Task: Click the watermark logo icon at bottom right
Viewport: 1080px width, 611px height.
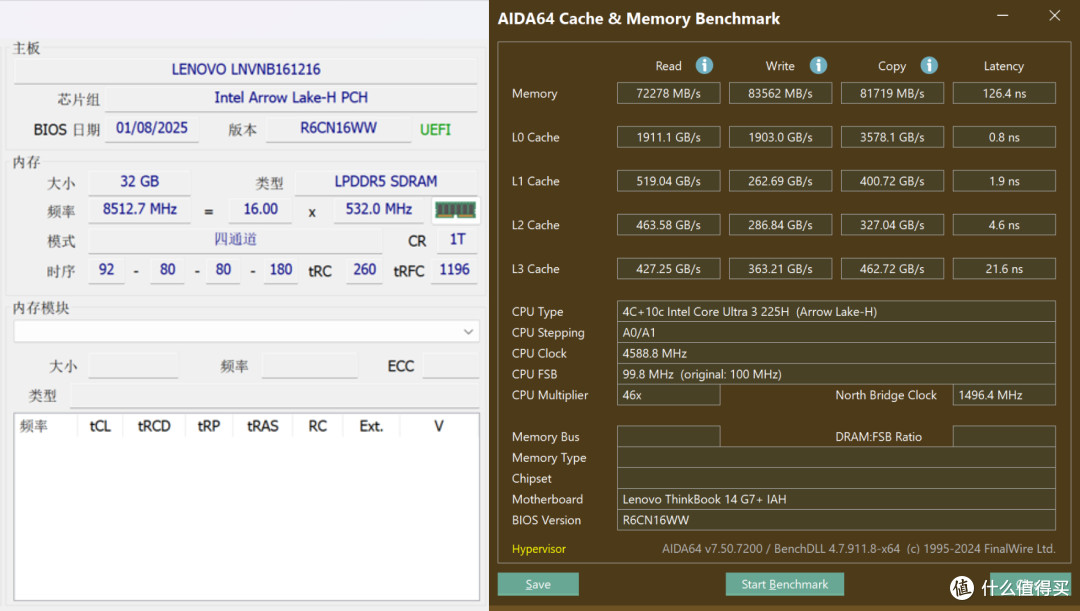Action: click(x=962, y=587)
